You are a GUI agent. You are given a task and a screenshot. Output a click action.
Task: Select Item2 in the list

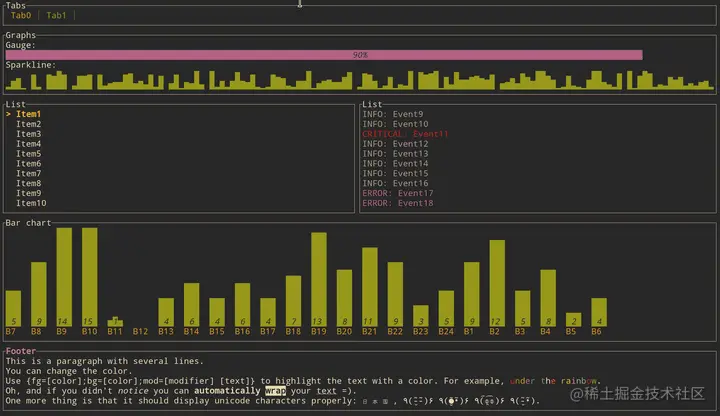28,124
